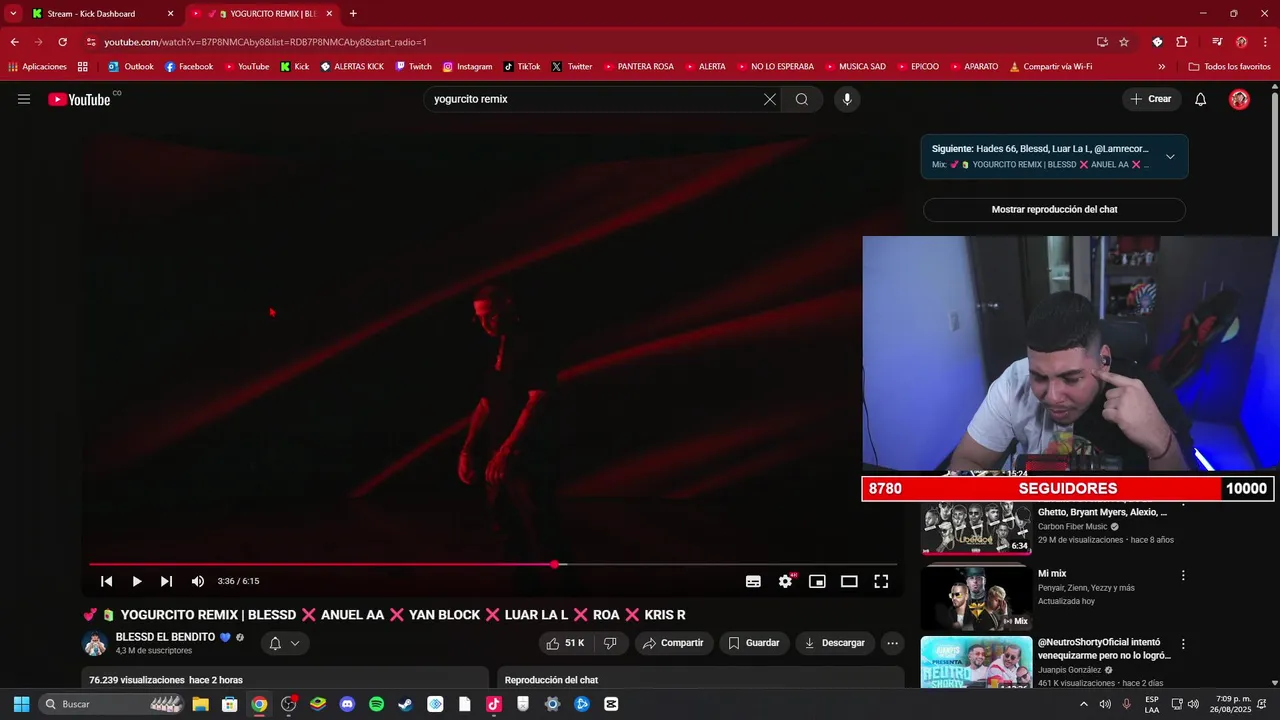This screenshot has width=1280, height=720.
Task: Click Mostrar reproducción del chat
Action: point(1054,210)
